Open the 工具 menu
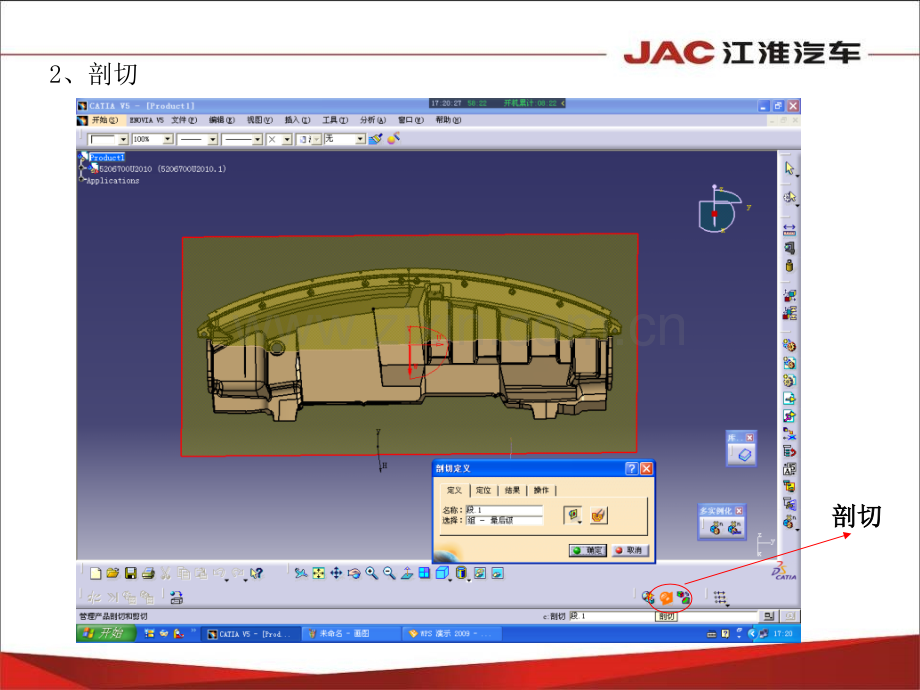The width and height of the screenshot is (920, 690). 329,120
